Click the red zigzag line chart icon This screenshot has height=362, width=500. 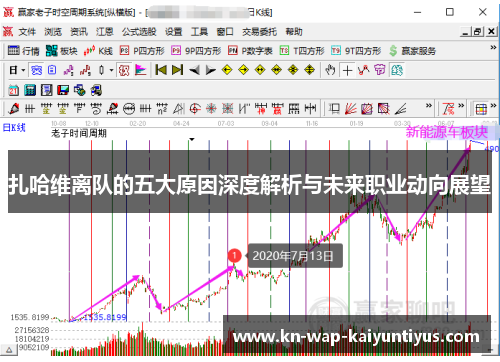[363, 70]
